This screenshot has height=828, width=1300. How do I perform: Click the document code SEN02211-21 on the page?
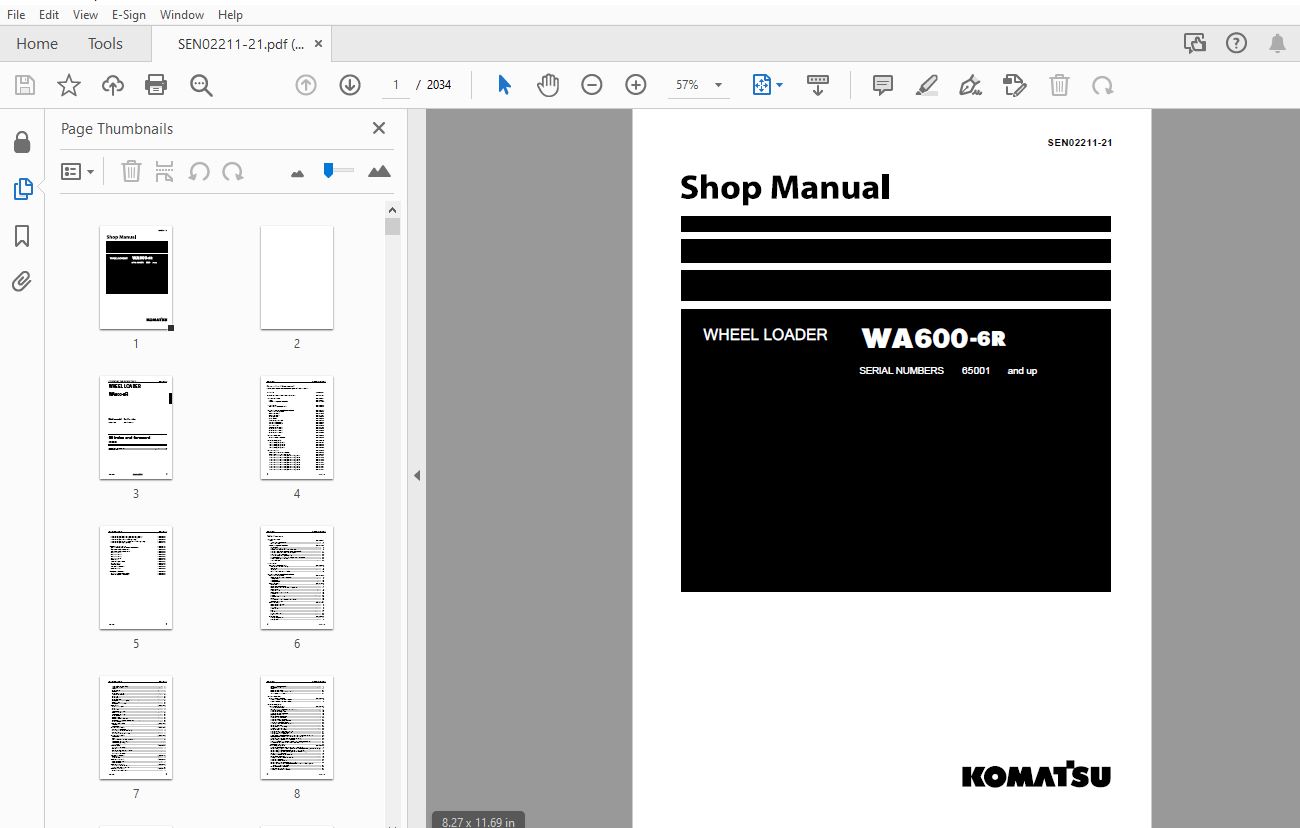point(1080,143)
